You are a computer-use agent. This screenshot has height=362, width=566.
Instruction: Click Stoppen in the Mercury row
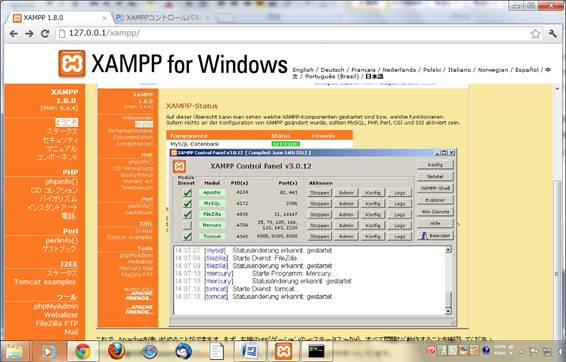[319, 226]
